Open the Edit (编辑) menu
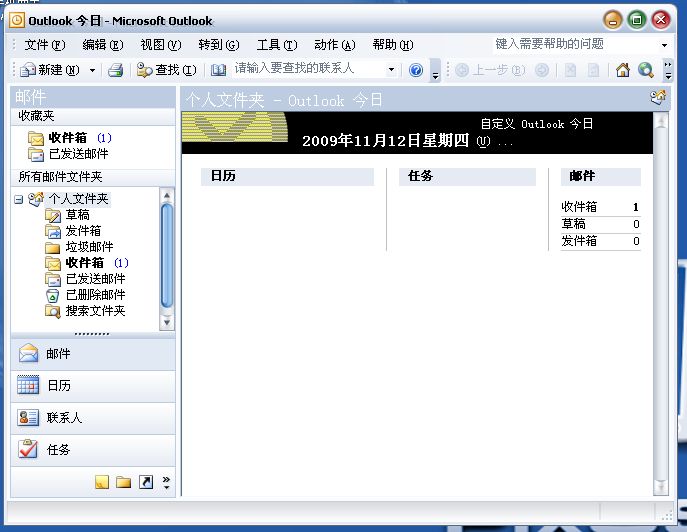 [x=103, y=45]
